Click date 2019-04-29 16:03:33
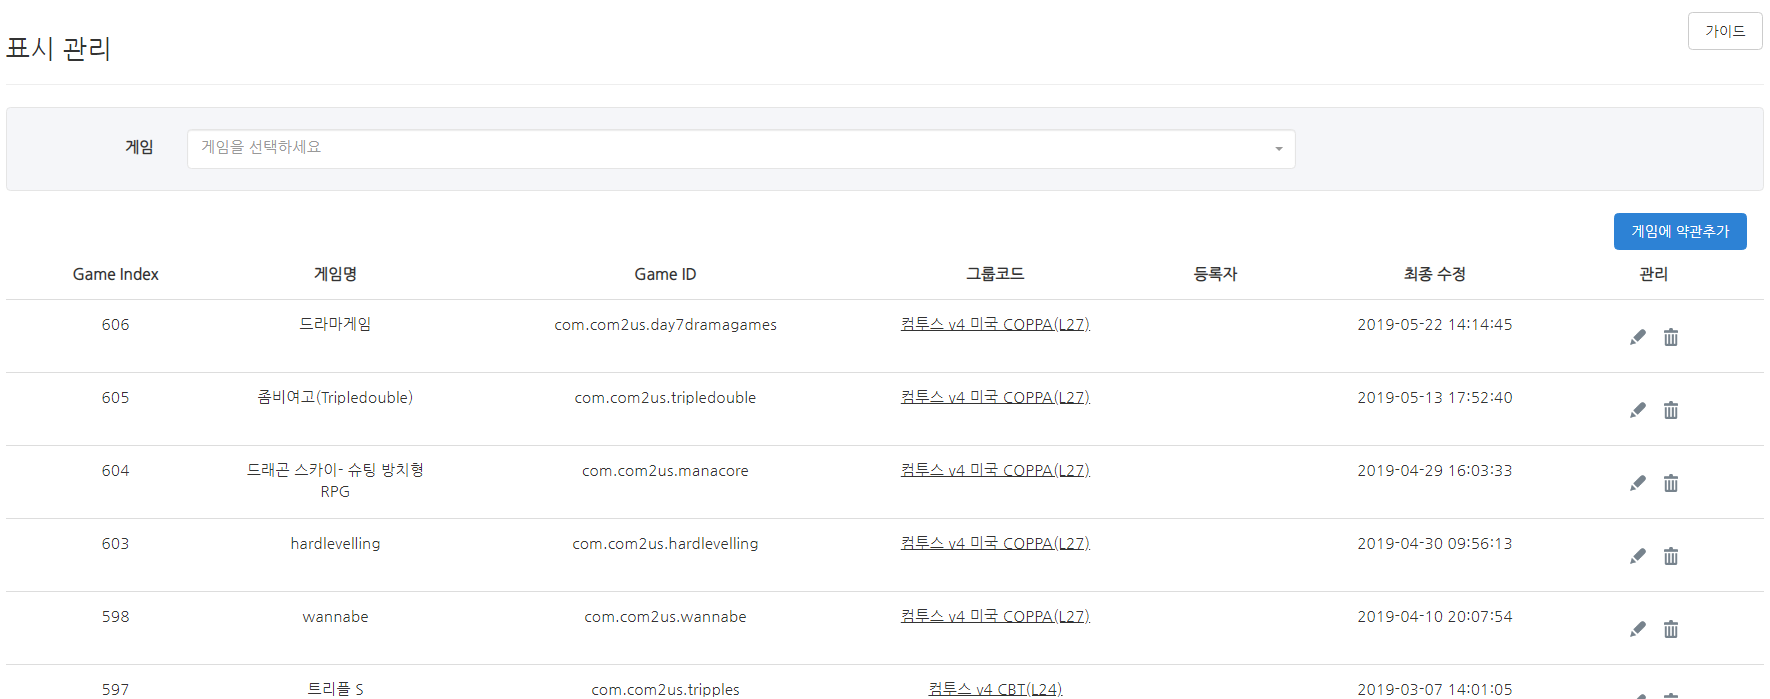This screenshot has width=1770, height=699. coord(1435,470)
